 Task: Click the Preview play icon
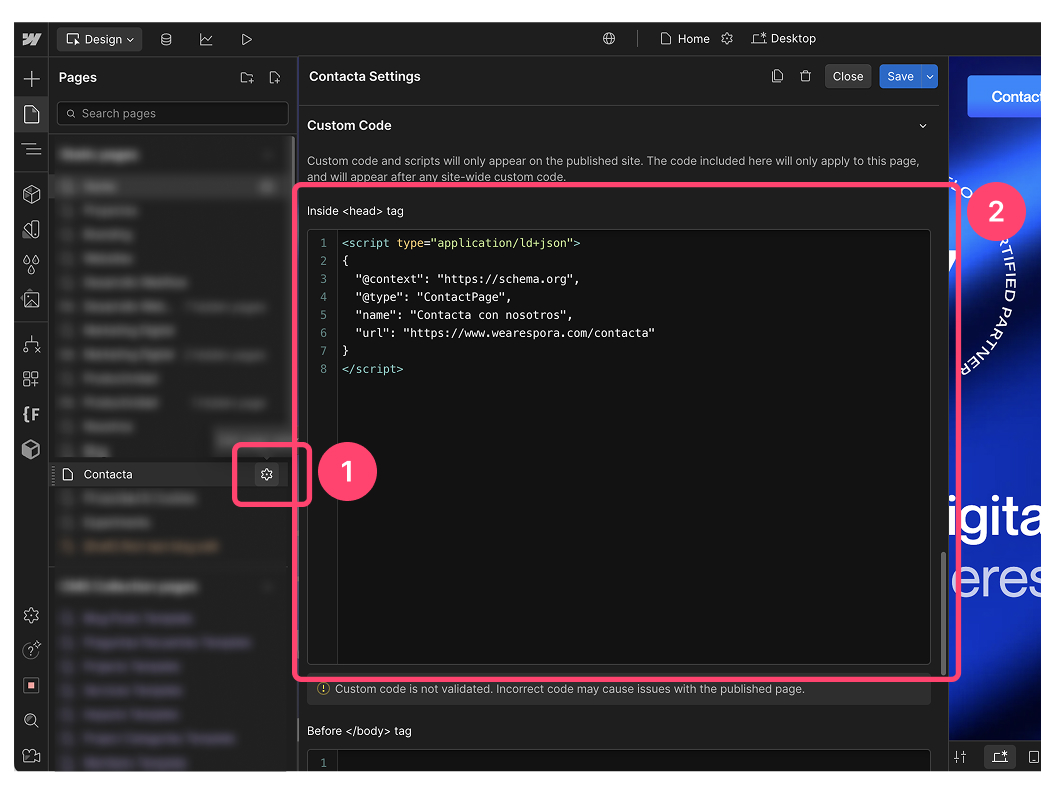pyautogui.click(x=246, y=39)
